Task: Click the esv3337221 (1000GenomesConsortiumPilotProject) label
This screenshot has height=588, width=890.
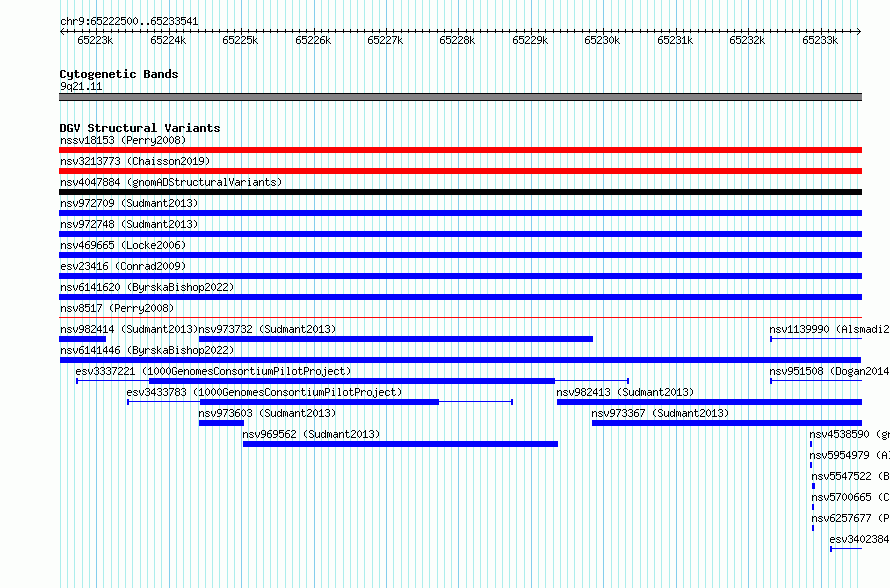Action: click(x=213, y=371)
